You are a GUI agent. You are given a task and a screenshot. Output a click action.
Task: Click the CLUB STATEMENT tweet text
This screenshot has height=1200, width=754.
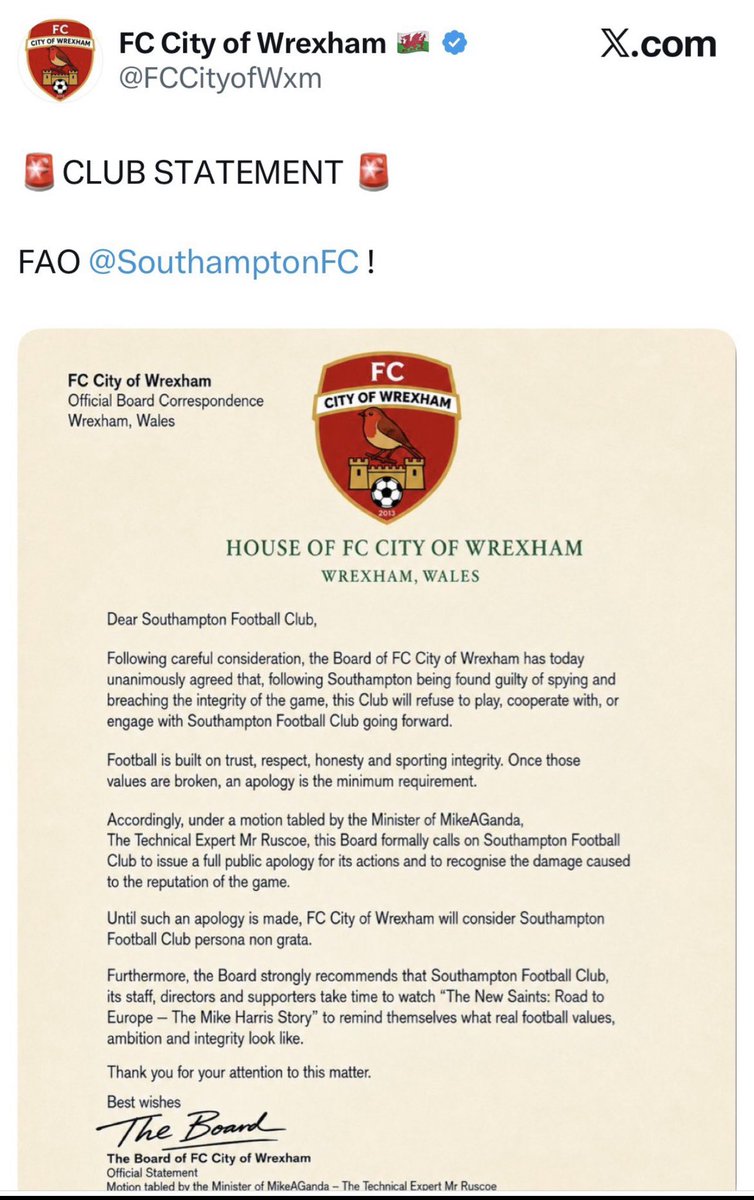coord(202,172)
